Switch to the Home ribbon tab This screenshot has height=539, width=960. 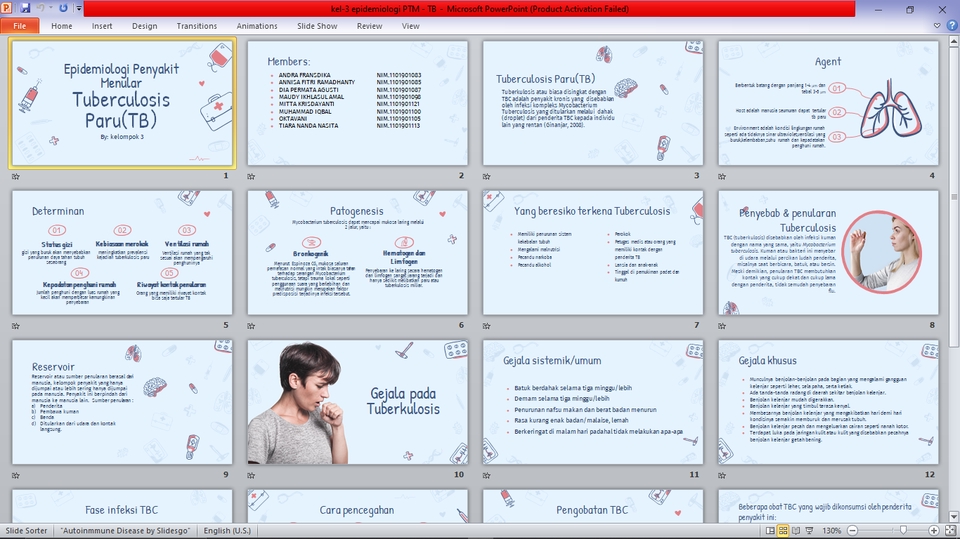pyautogui.click(x=62, y=26)
